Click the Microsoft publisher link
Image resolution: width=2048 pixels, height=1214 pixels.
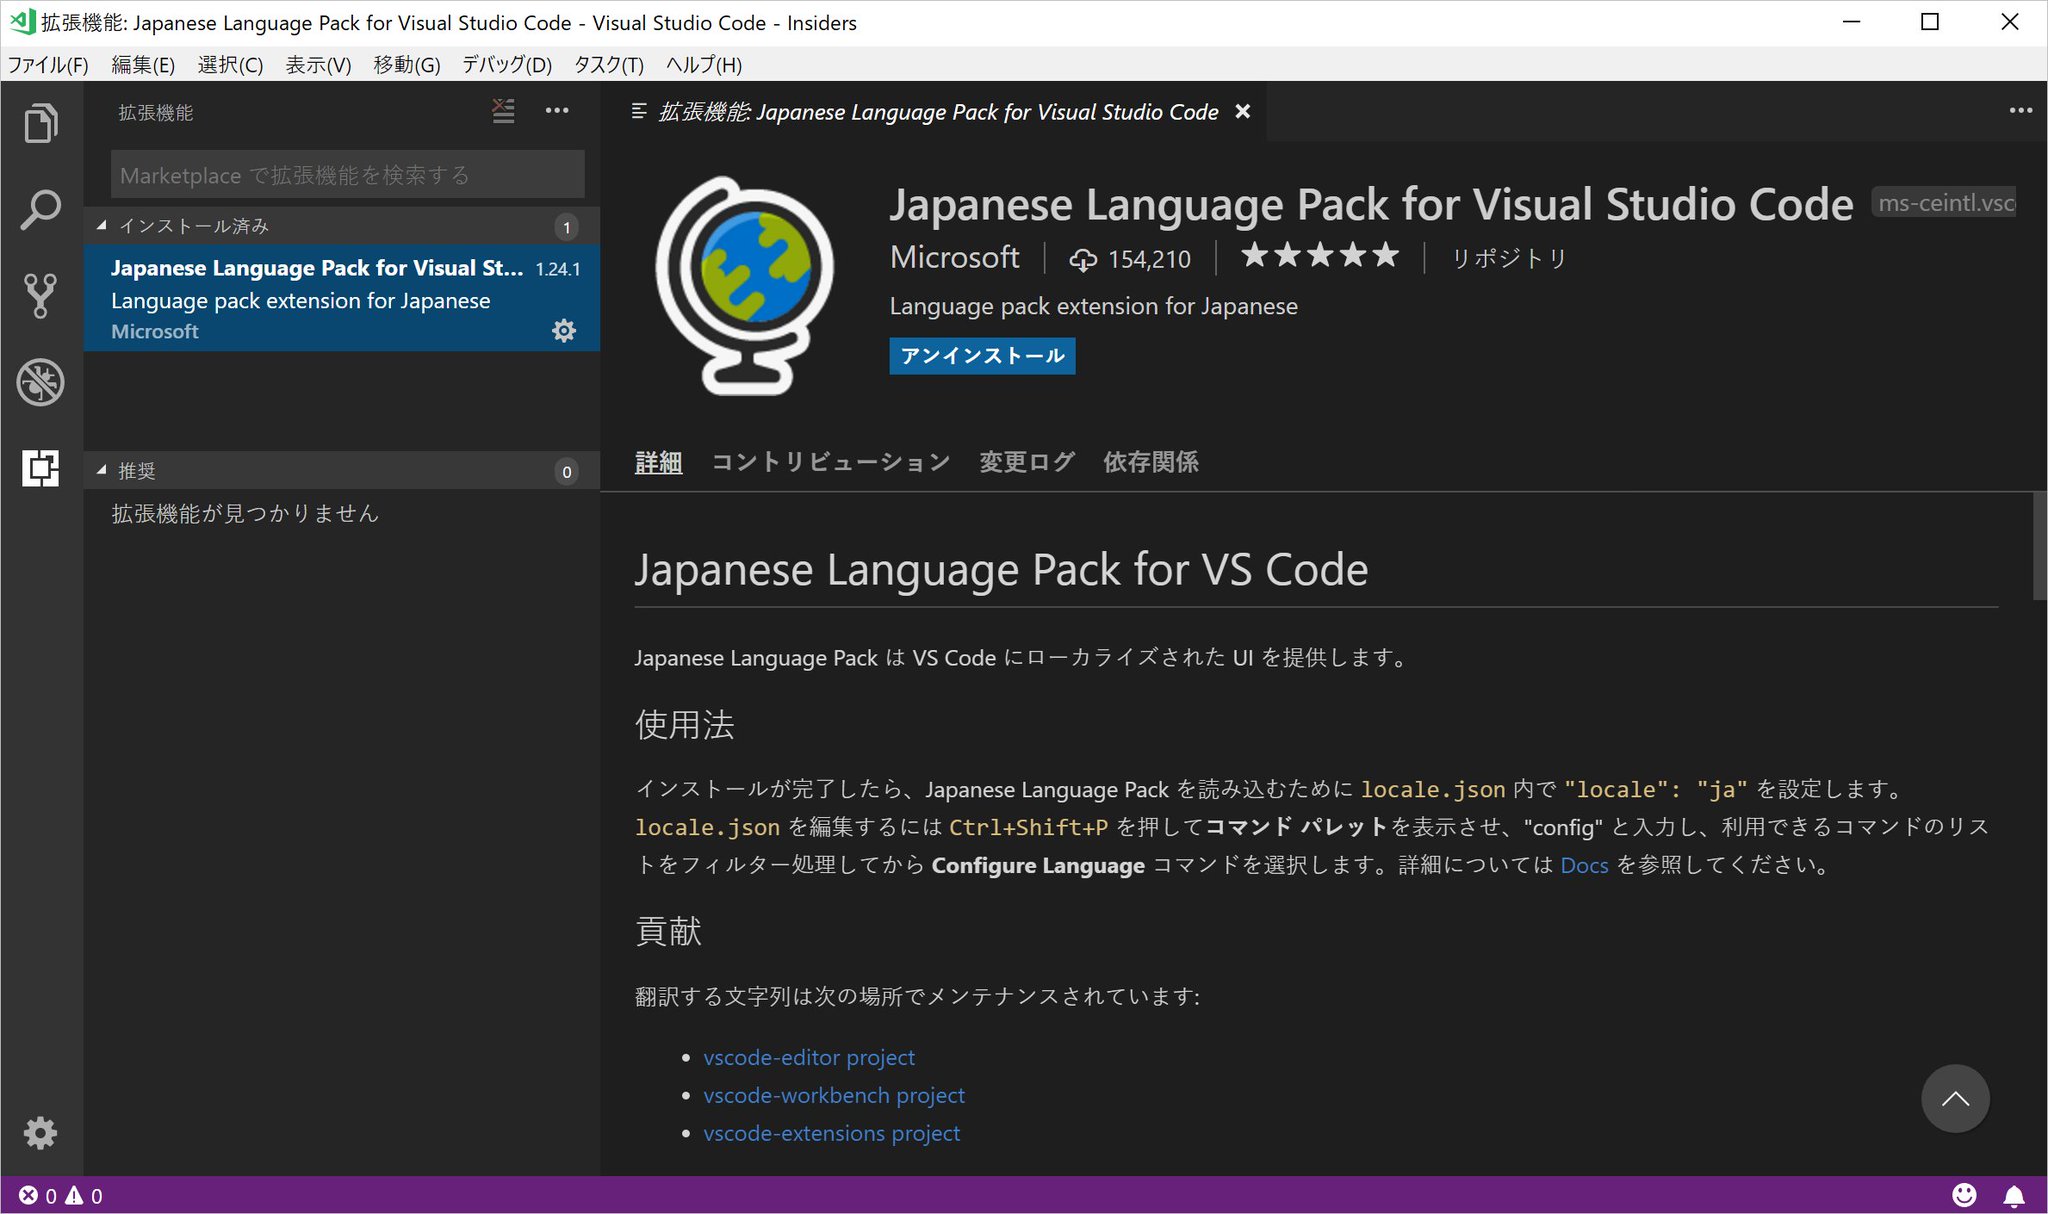(954, 258)
